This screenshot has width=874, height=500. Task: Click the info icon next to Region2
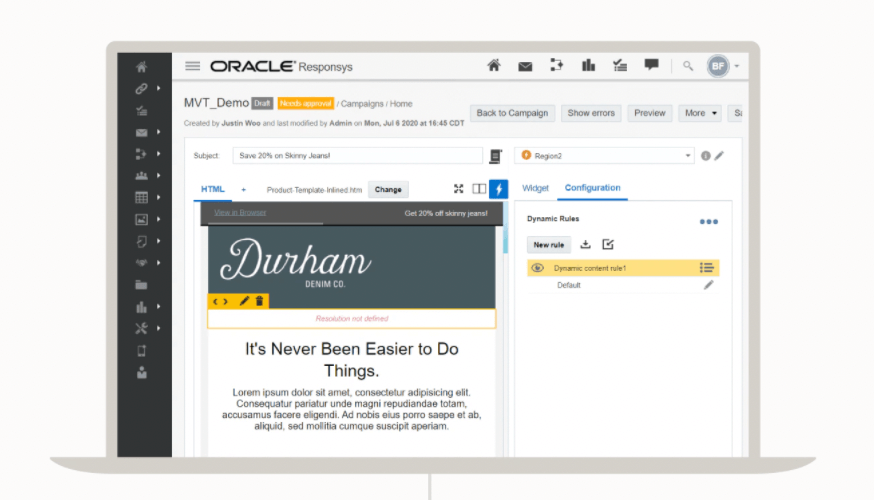[x=706, y=156]
